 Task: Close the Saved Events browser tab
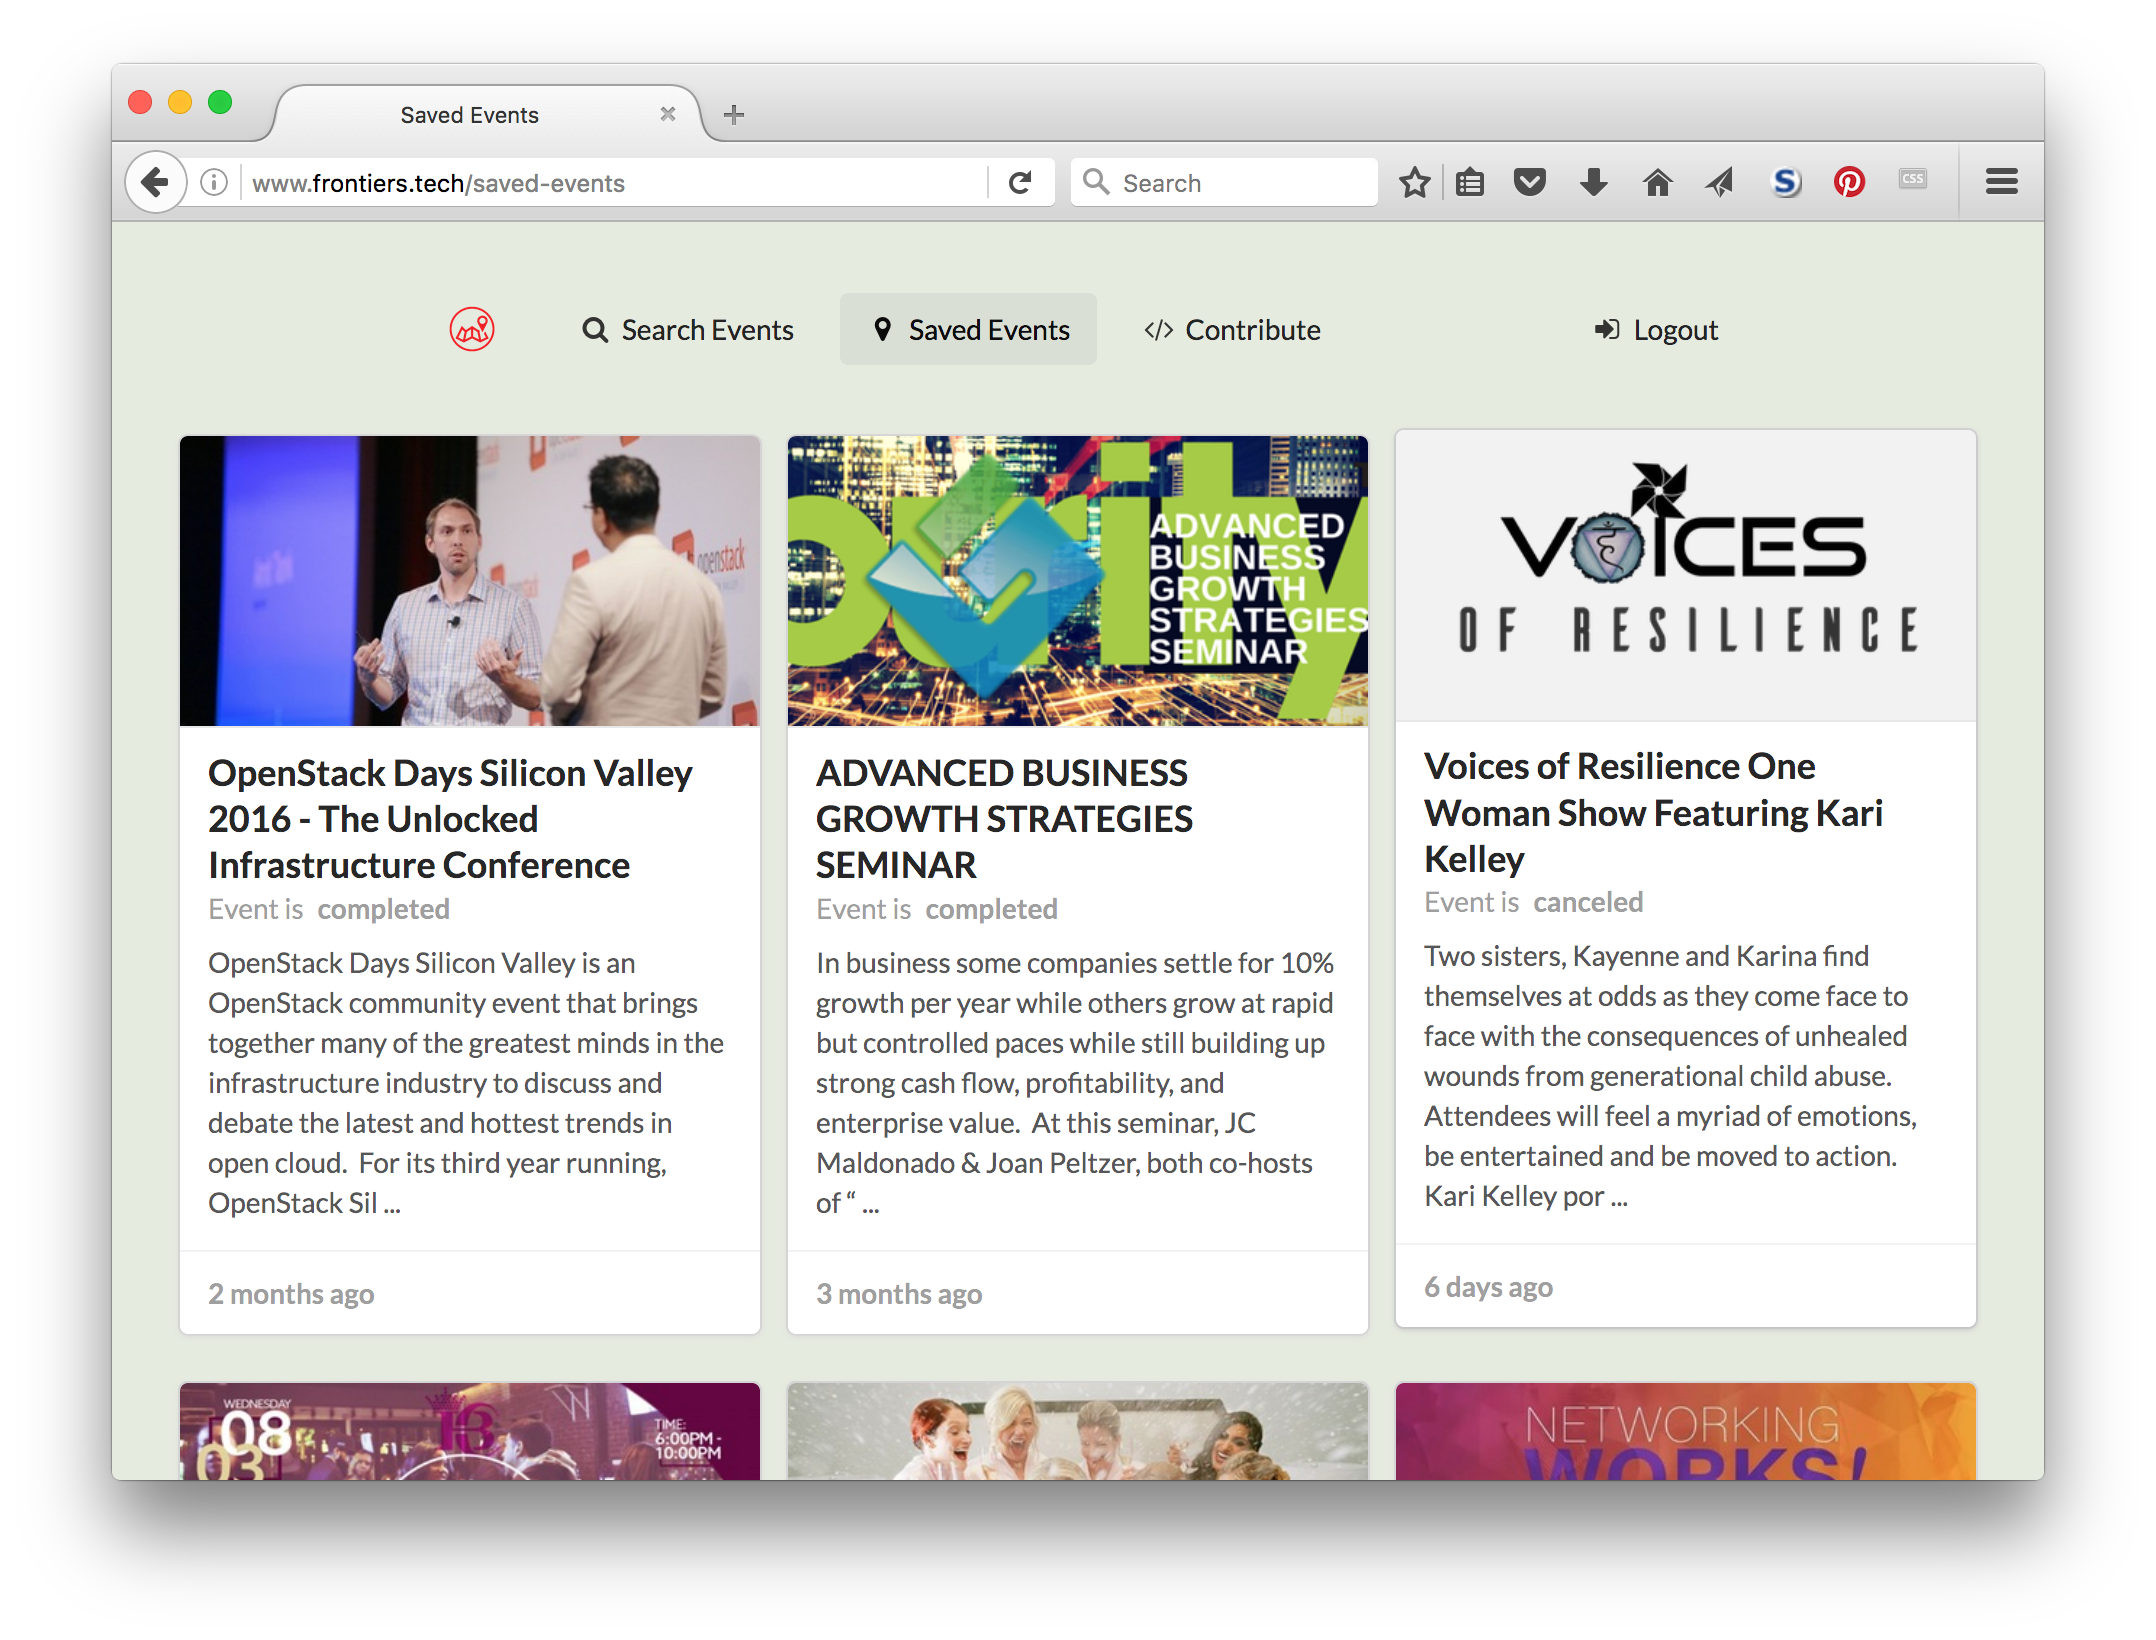point(668,115)
